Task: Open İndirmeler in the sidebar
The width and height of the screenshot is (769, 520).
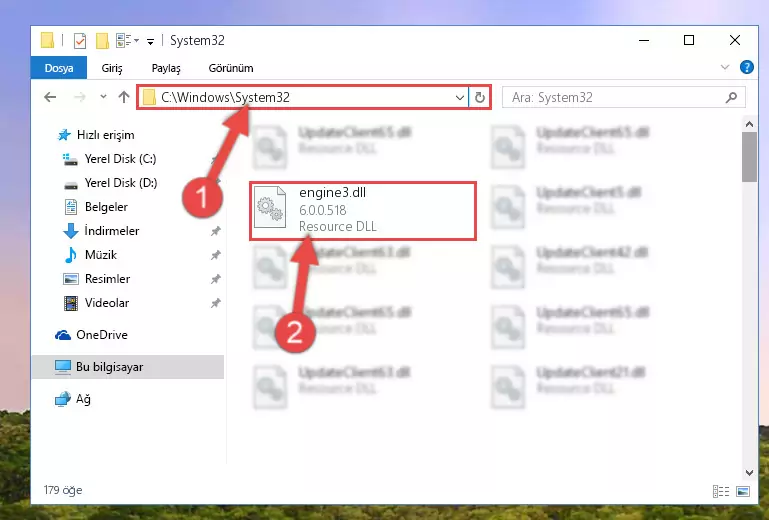Action: click(x=111, y=231)
